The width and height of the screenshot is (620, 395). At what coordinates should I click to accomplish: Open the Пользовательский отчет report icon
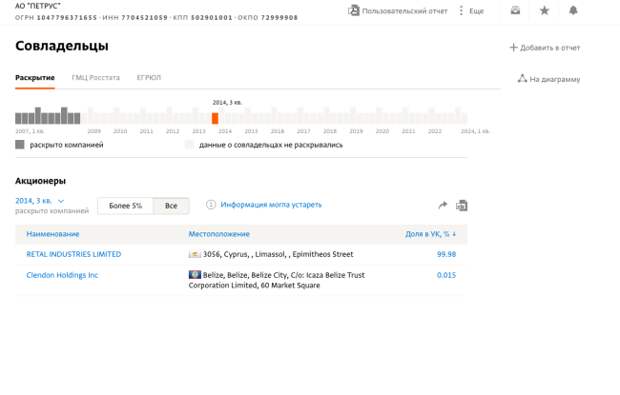(354, 10)
